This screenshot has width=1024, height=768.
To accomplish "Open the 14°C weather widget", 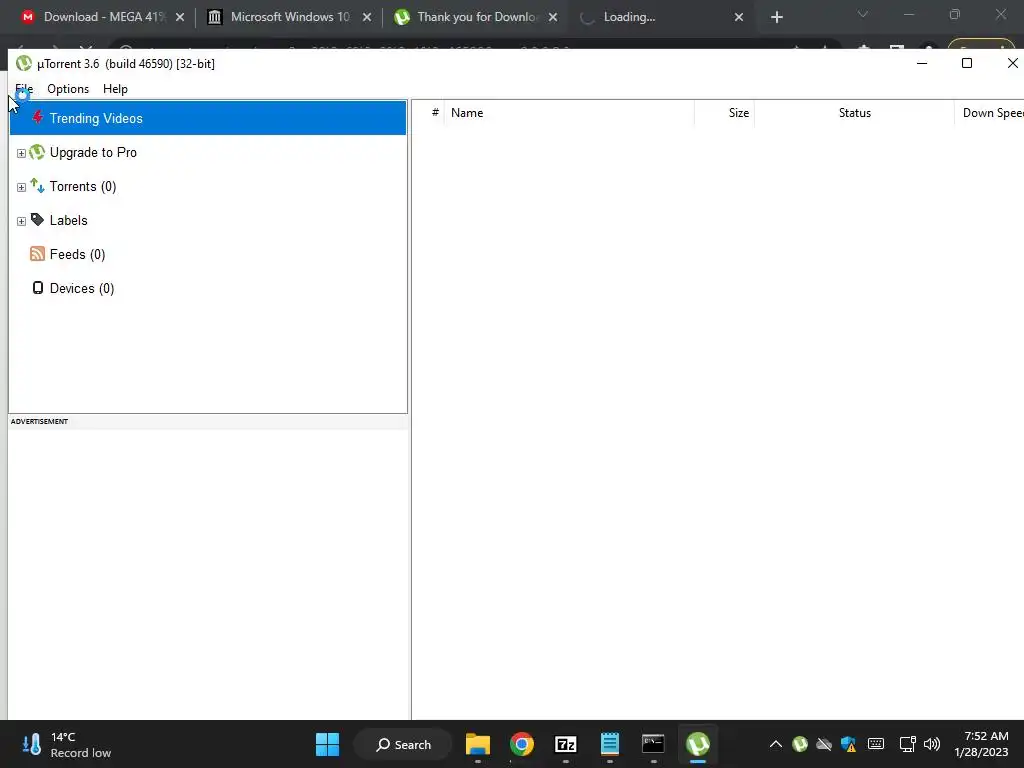I will (x=66, y=744).
